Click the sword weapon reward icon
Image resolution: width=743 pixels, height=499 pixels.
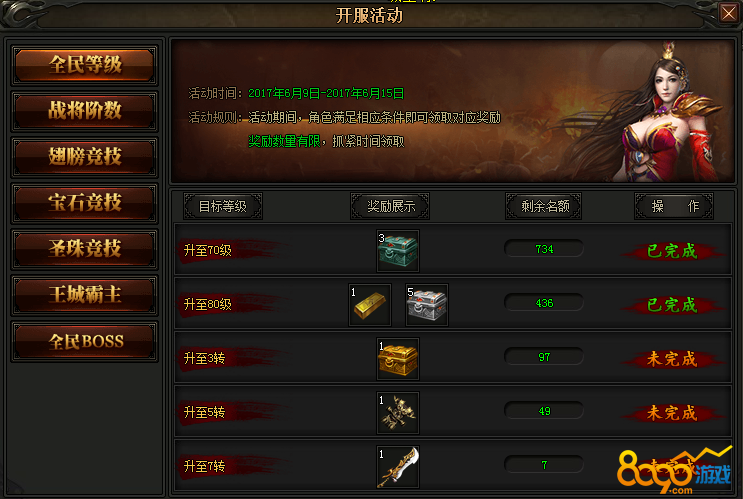coord(398,467)
